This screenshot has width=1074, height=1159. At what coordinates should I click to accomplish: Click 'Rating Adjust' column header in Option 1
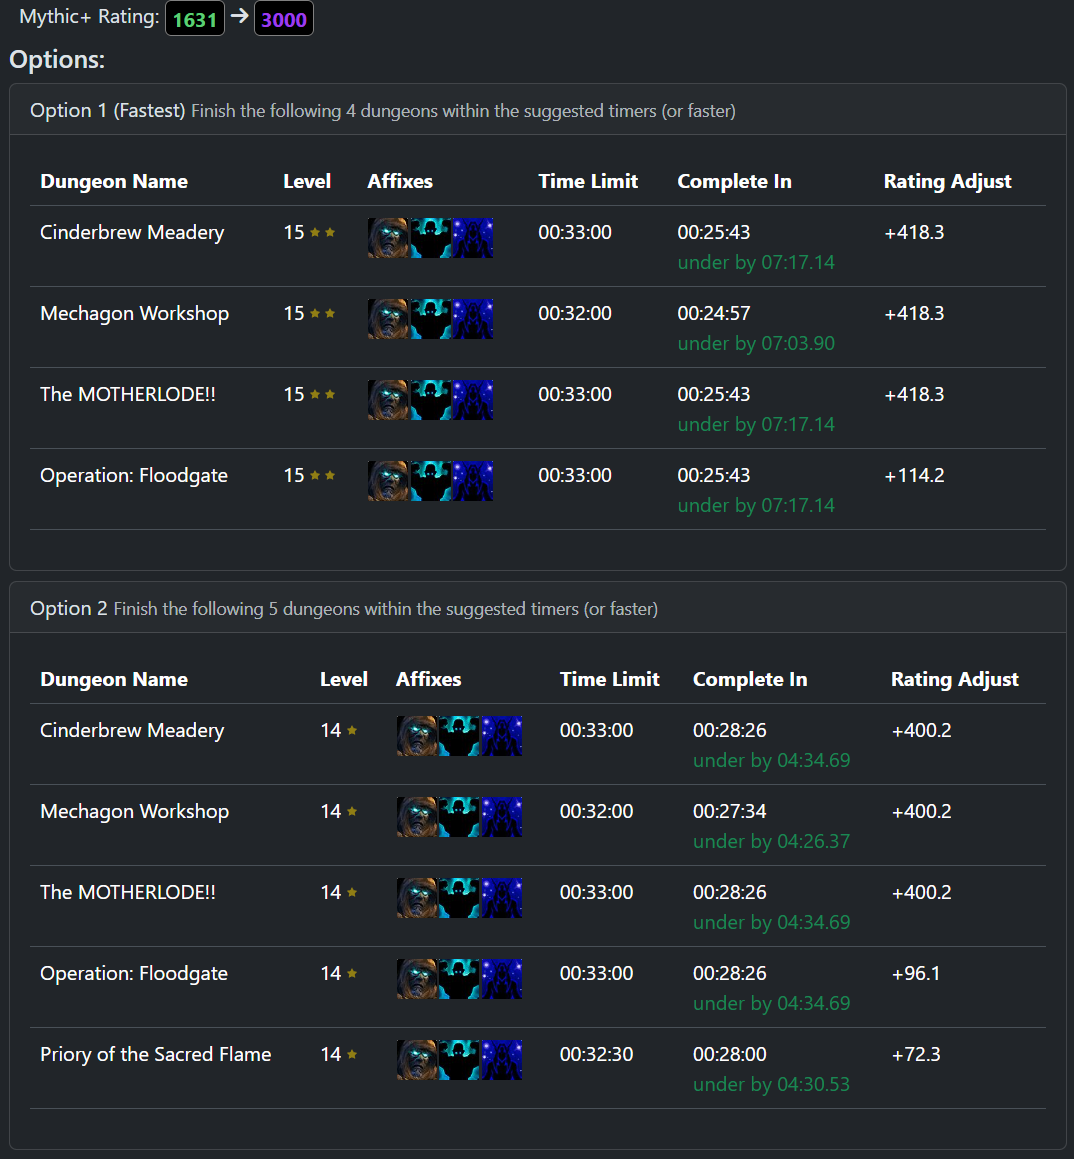pyautogui.click(x=948, y=182)
